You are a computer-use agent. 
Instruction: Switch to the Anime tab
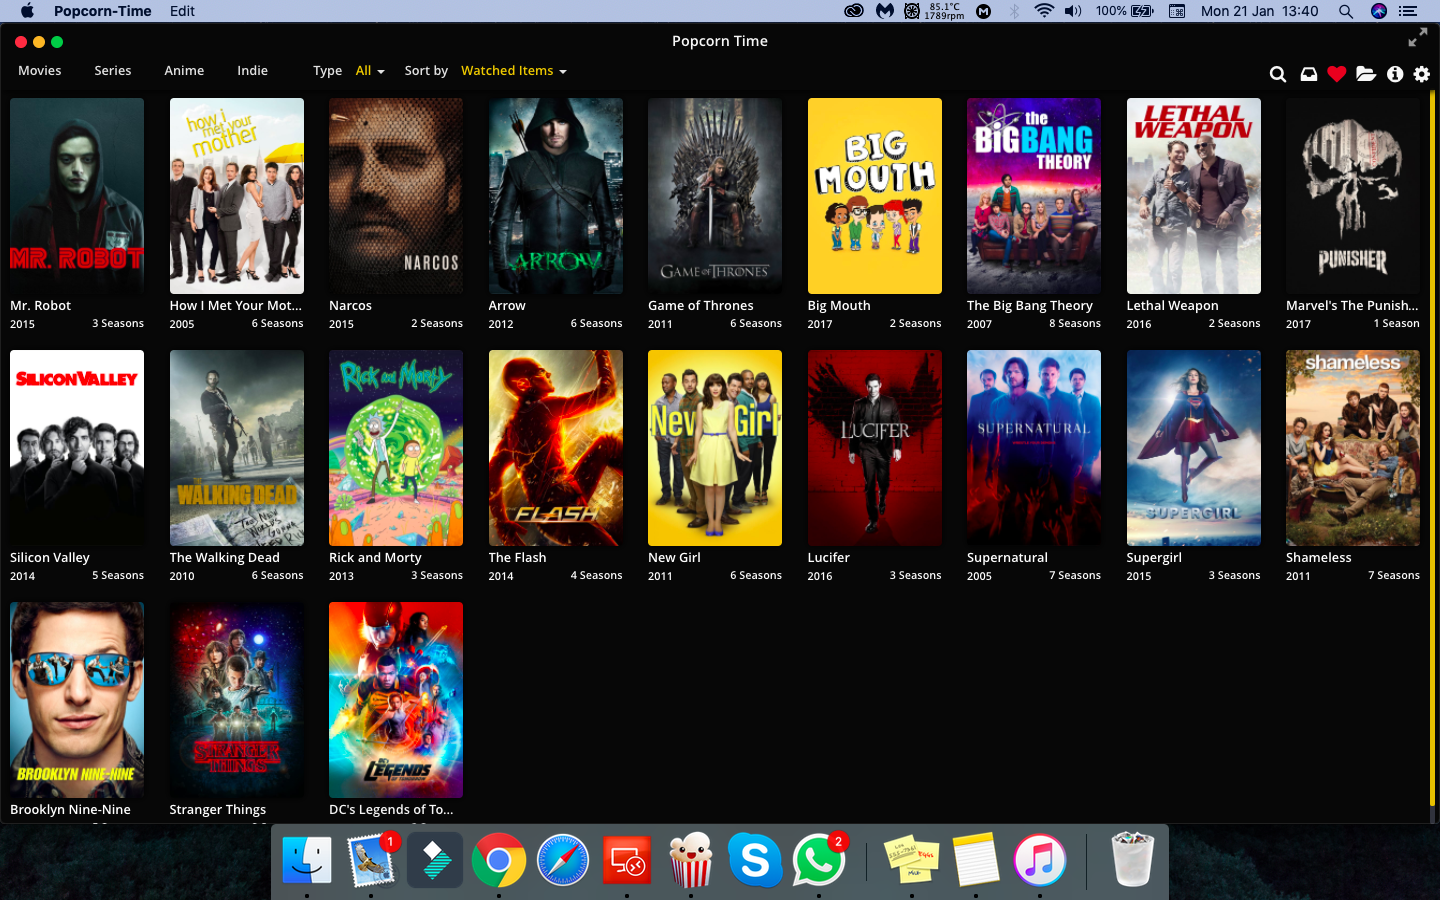point(184,71)
